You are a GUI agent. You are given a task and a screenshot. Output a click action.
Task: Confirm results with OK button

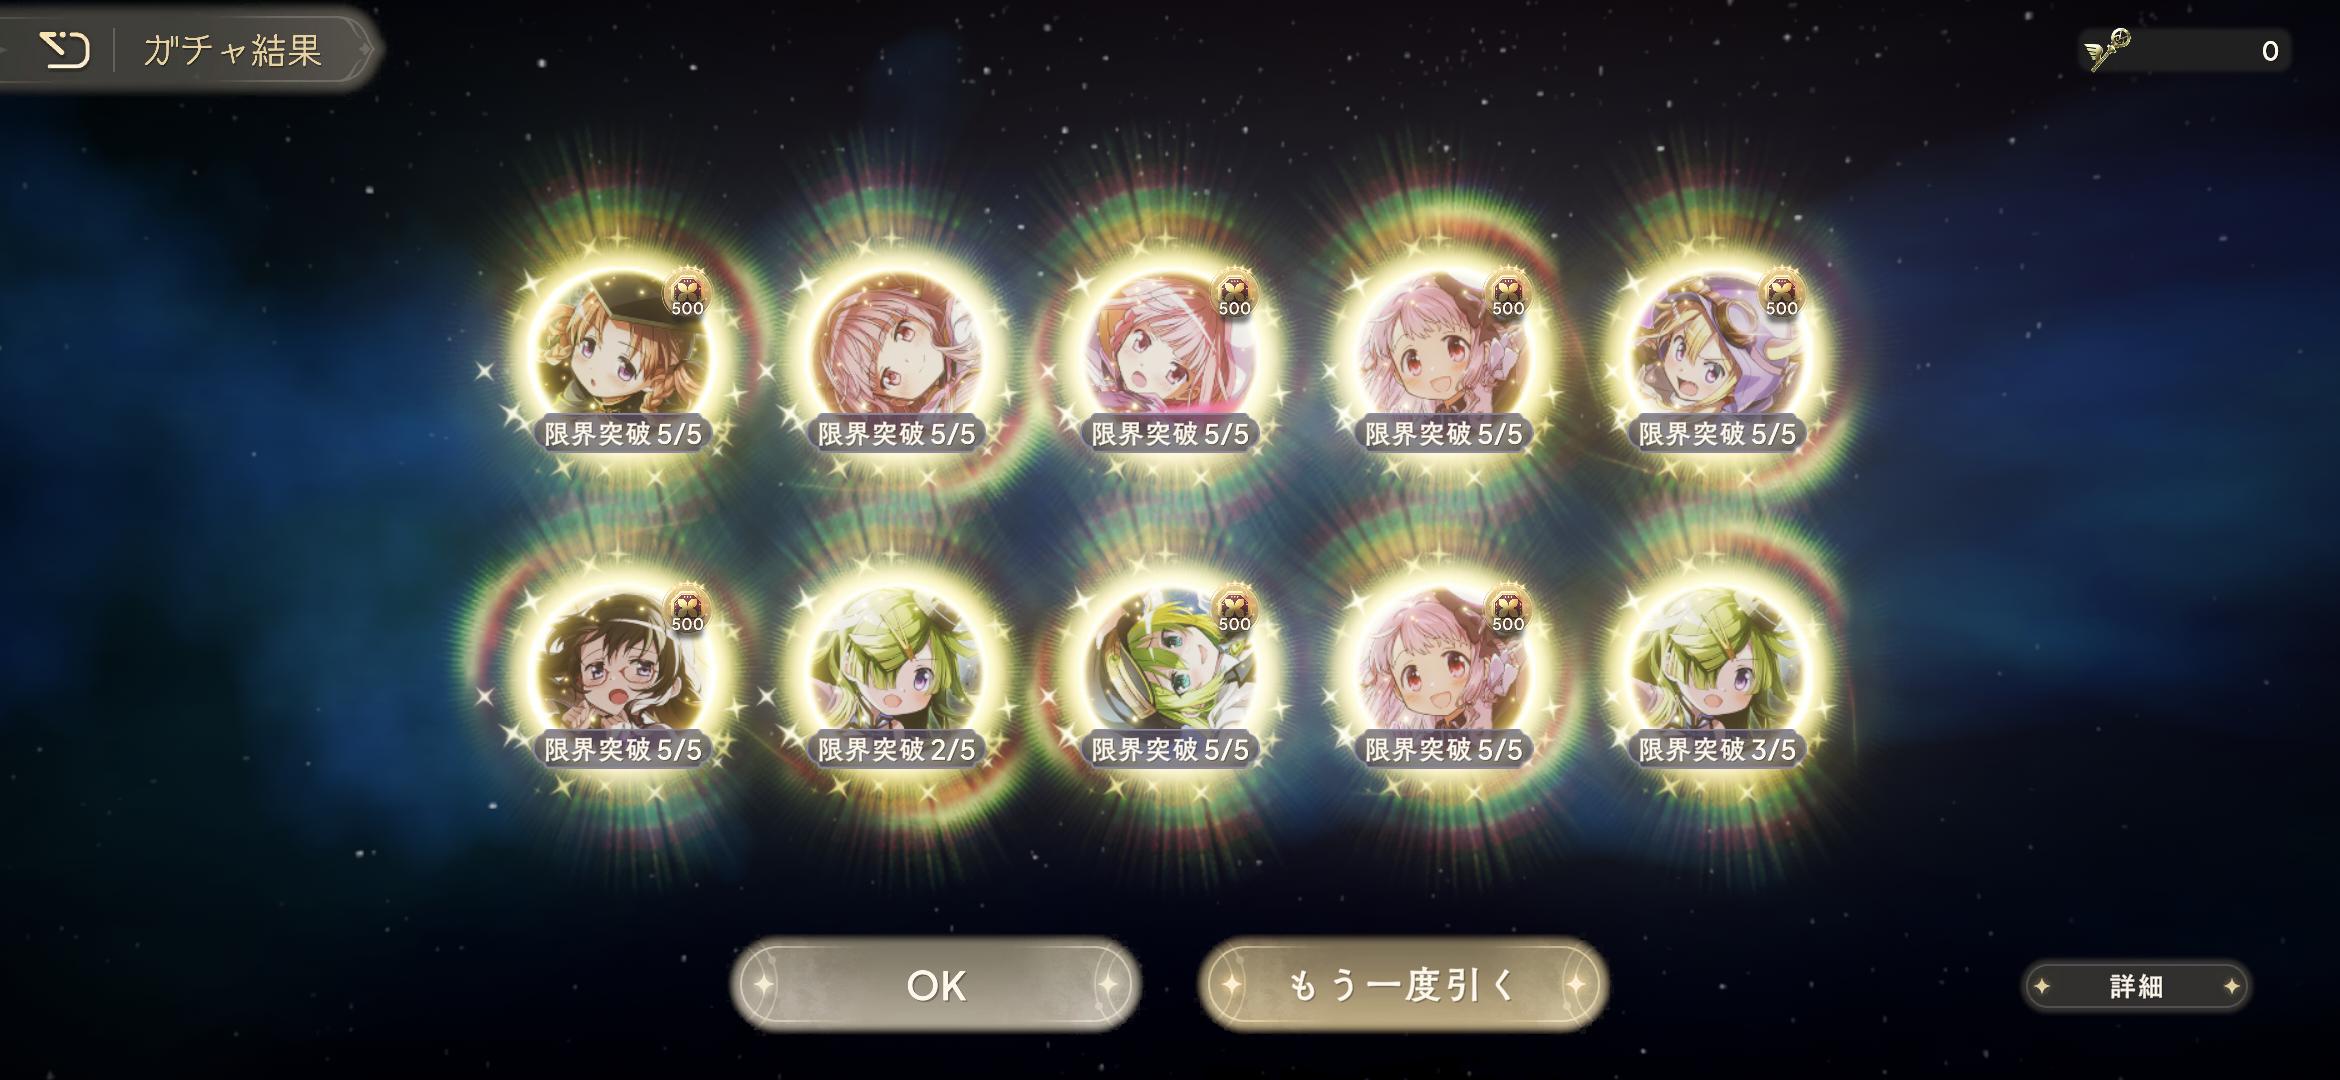[936, 985]
